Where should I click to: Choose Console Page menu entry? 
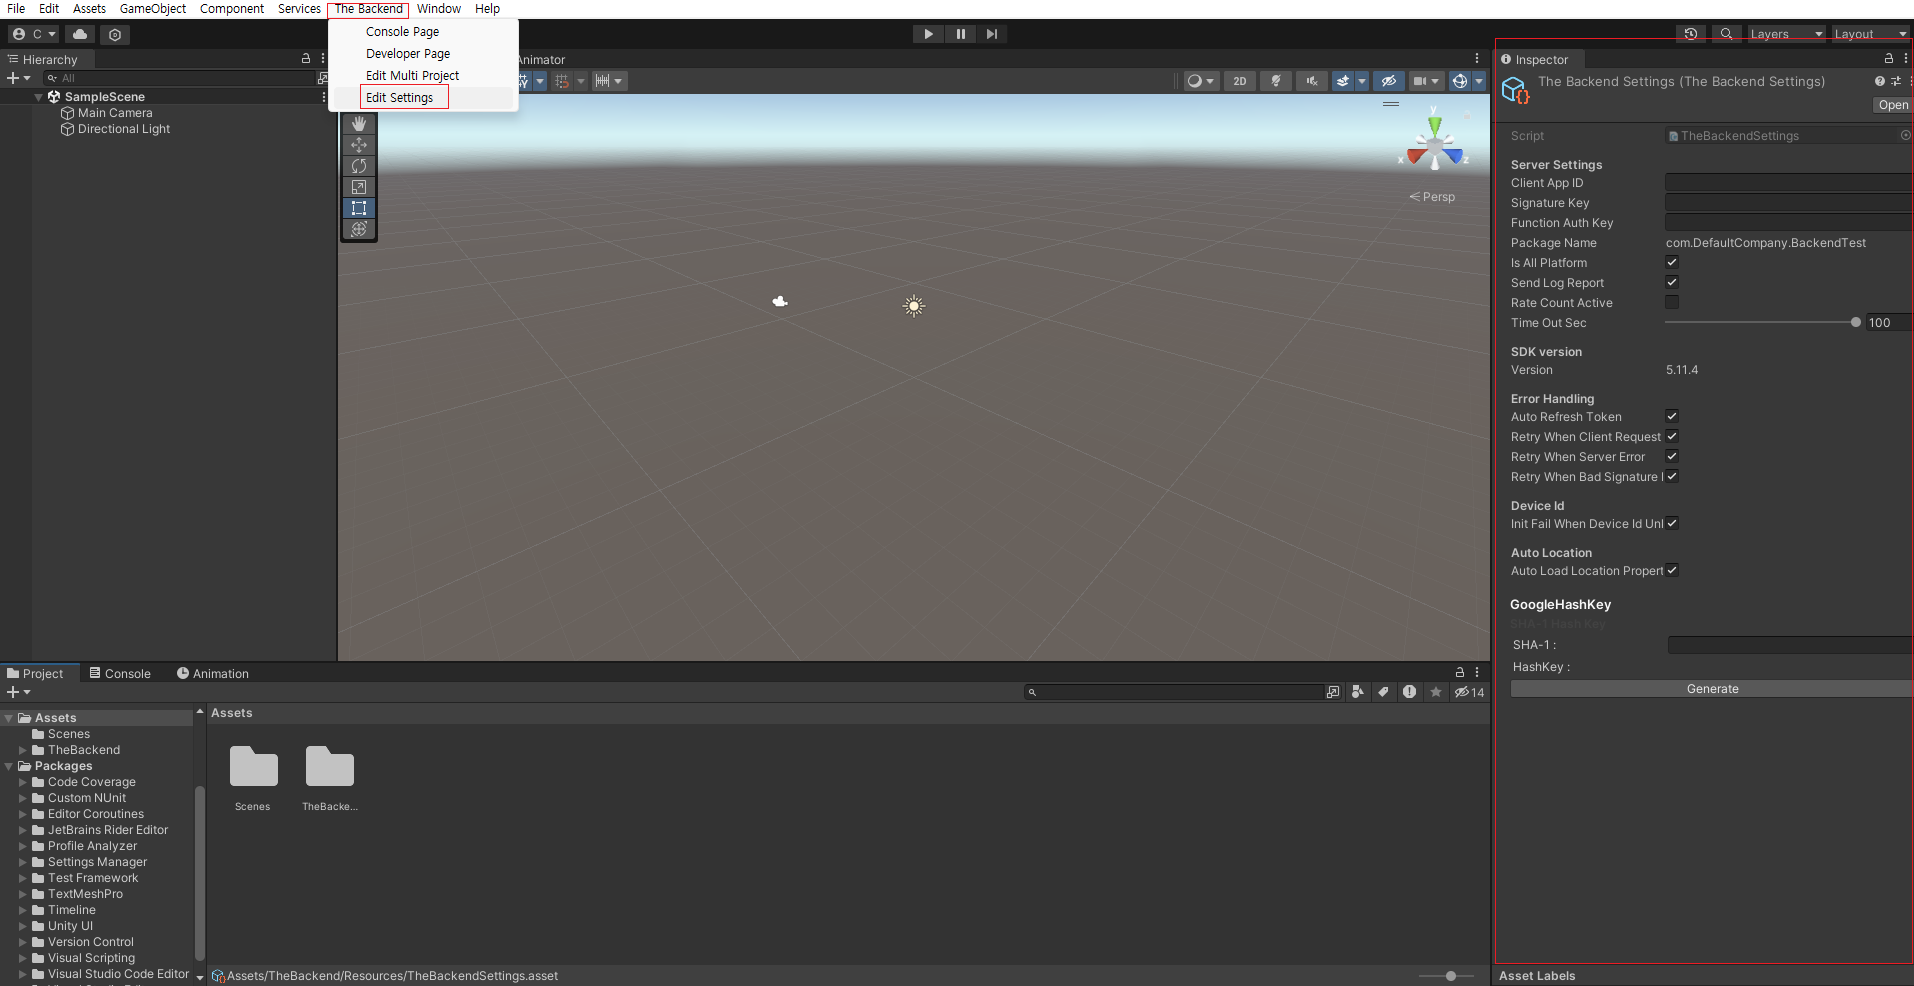402,31
